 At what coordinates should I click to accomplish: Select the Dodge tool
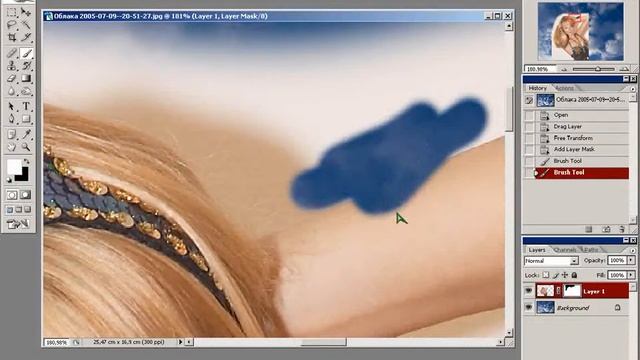pos(26,91)
